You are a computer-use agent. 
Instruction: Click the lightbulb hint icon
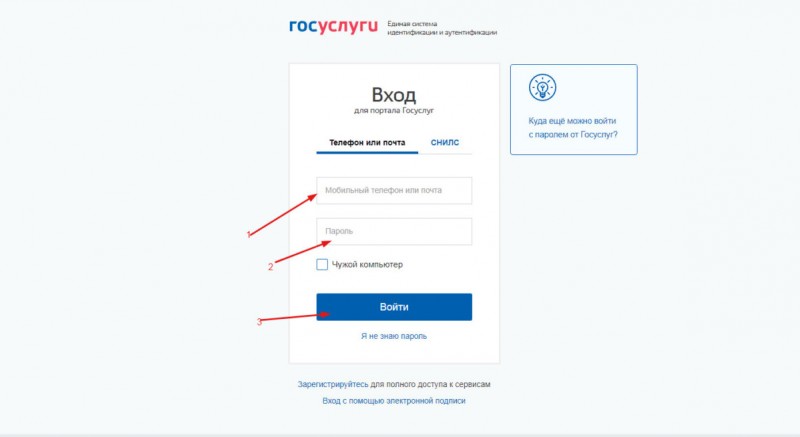[542, 88]
